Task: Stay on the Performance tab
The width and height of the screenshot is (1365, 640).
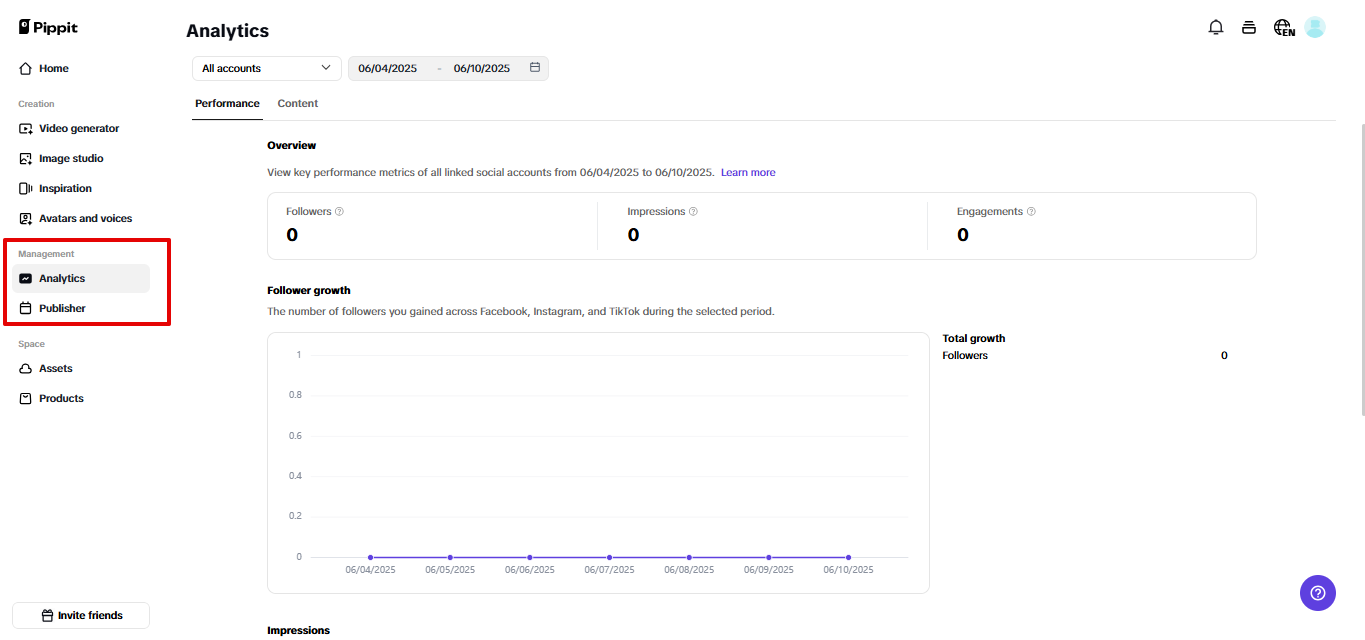Action: 227,103
